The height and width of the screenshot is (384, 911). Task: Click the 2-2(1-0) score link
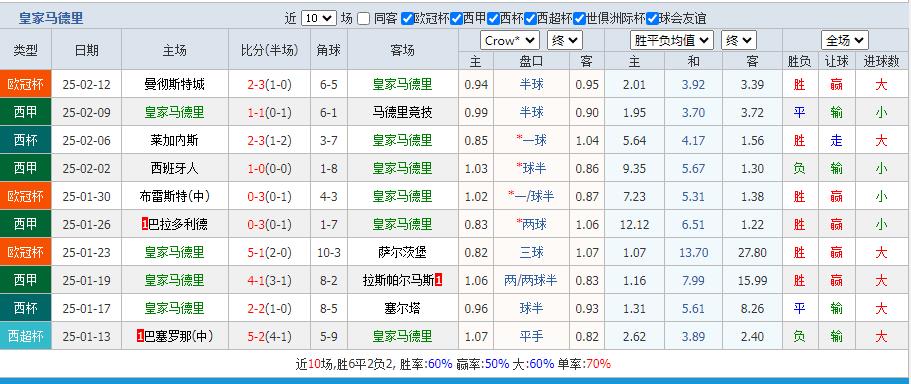pos(270,308)
